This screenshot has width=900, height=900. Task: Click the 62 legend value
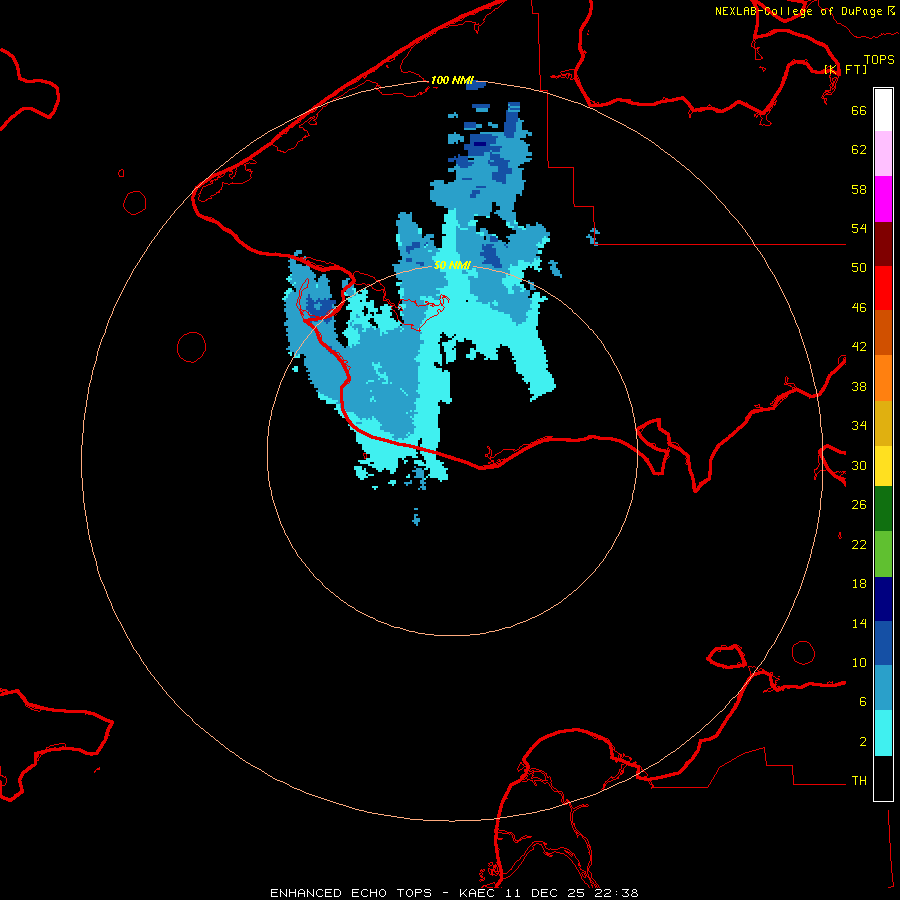pyautogui.click(x=859, y=150)
